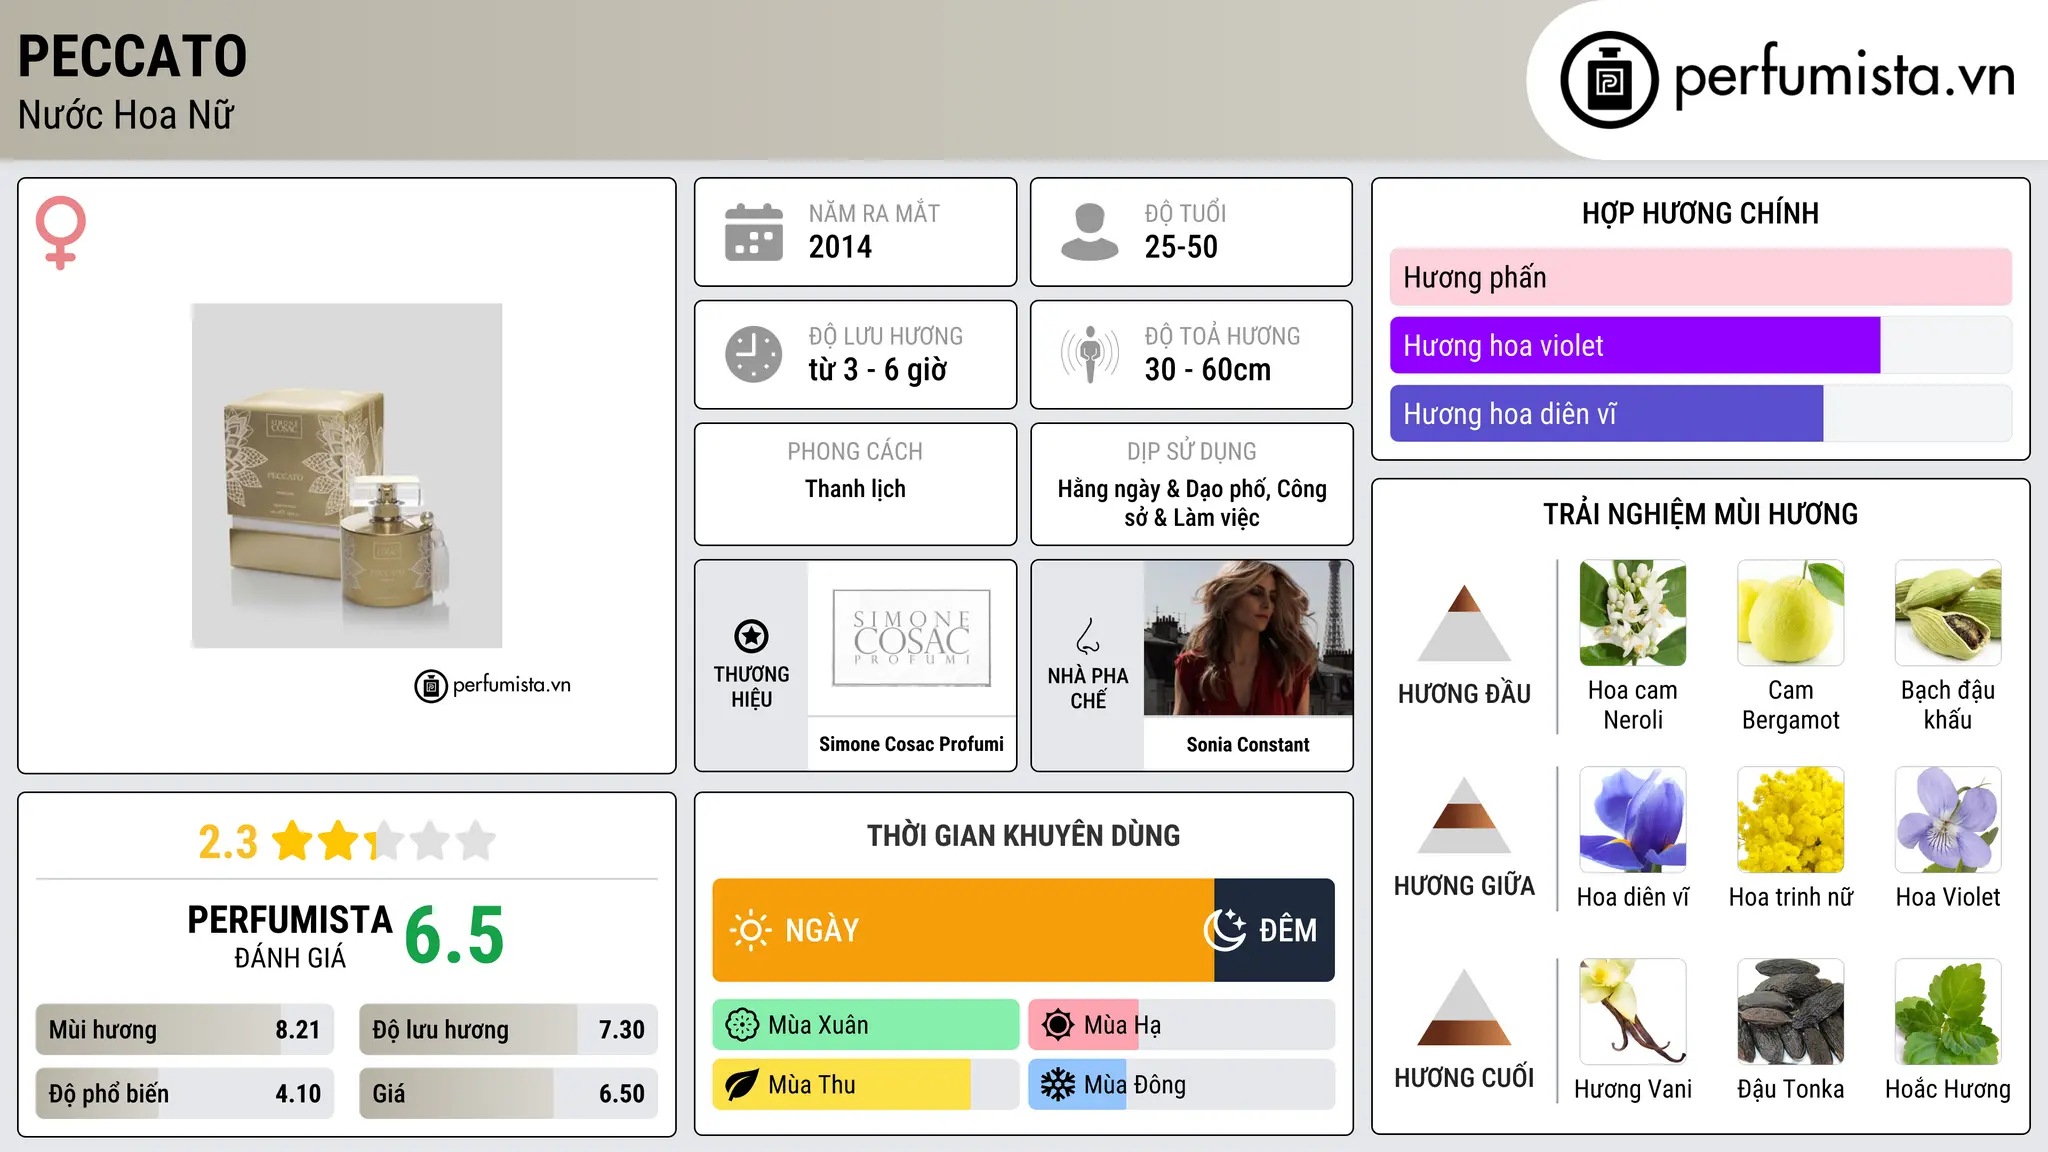Image resolution: width=2048 pixels, height=1152 pixels.
Task: Click the Hương hoa diên vĩ accord bar
Action: 1701,413
